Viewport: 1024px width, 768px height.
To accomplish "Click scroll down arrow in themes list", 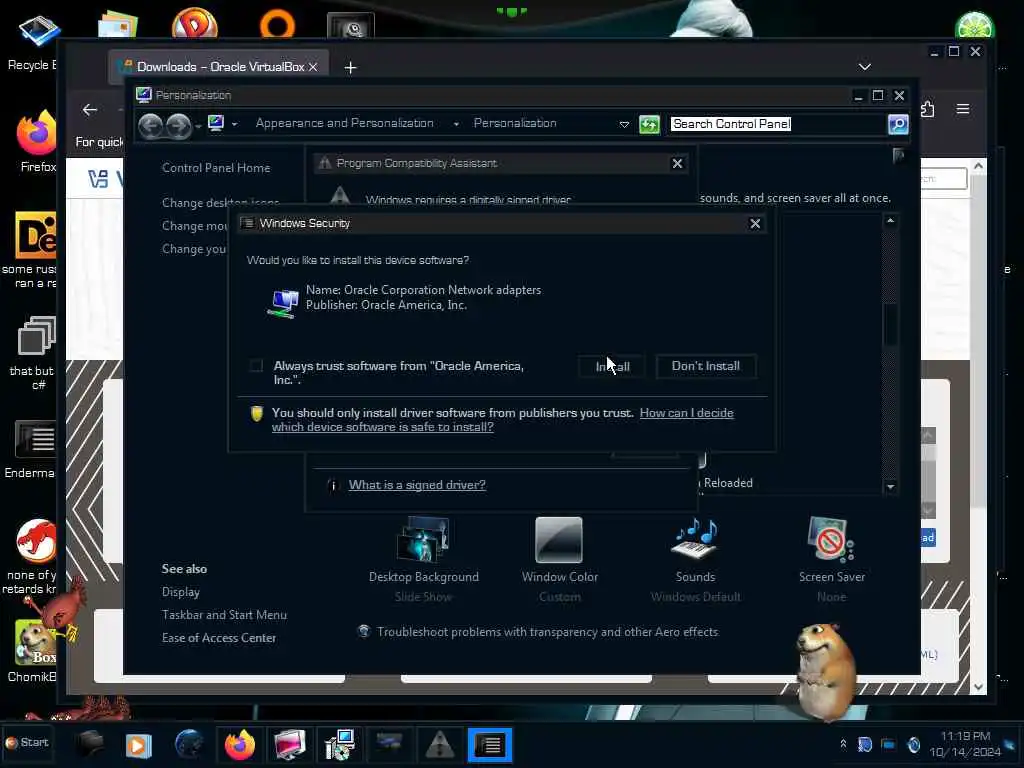I will point(890,487).
